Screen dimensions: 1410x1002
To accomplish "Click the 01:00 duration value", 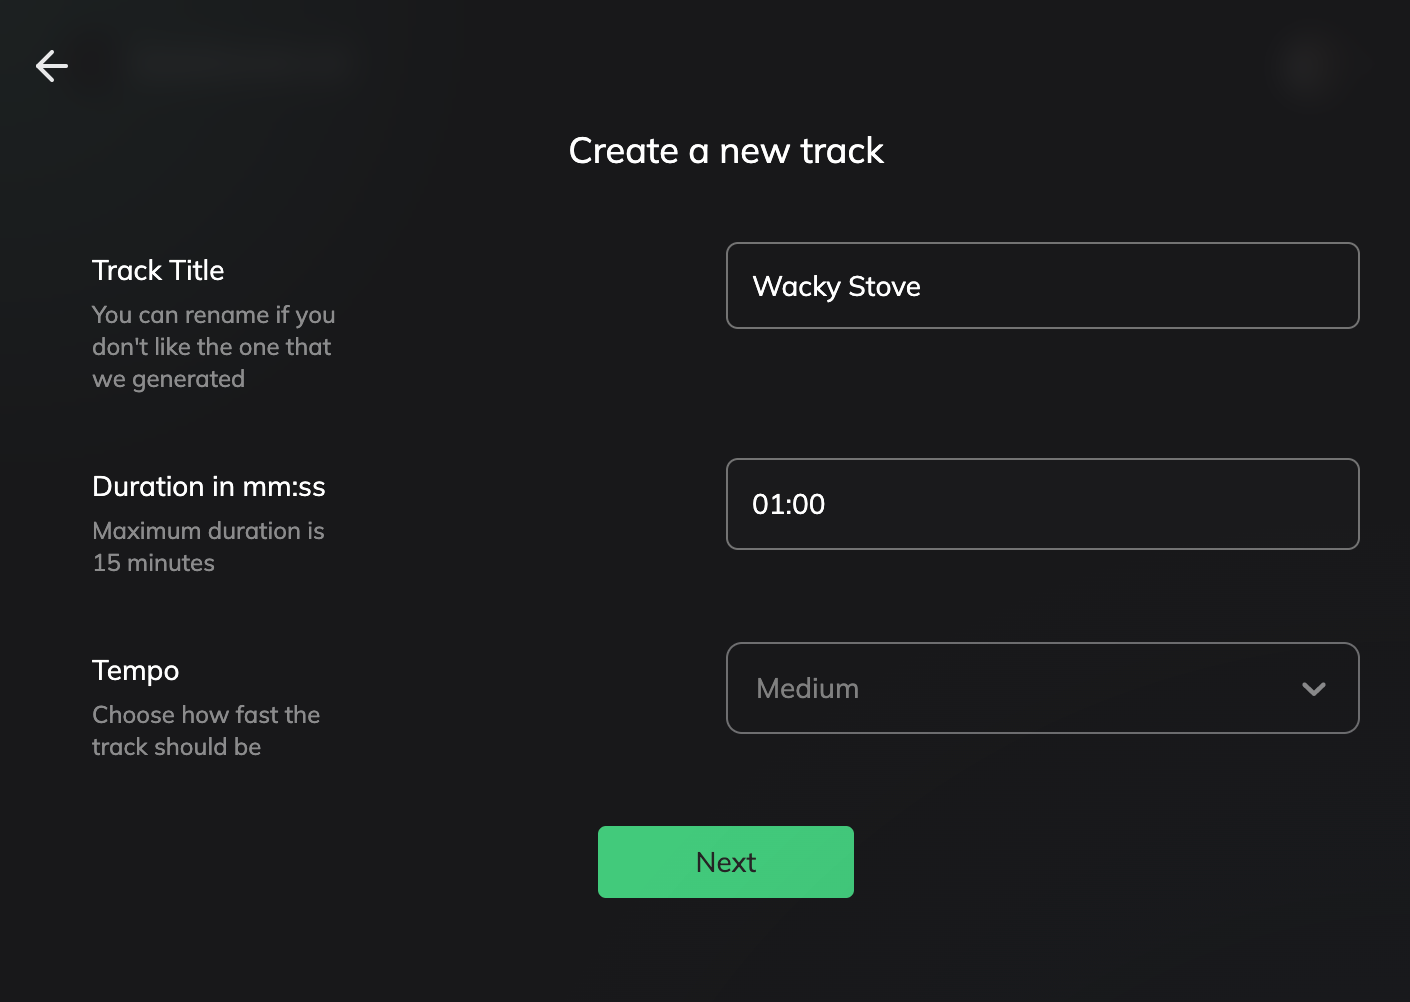I will 789,504.
